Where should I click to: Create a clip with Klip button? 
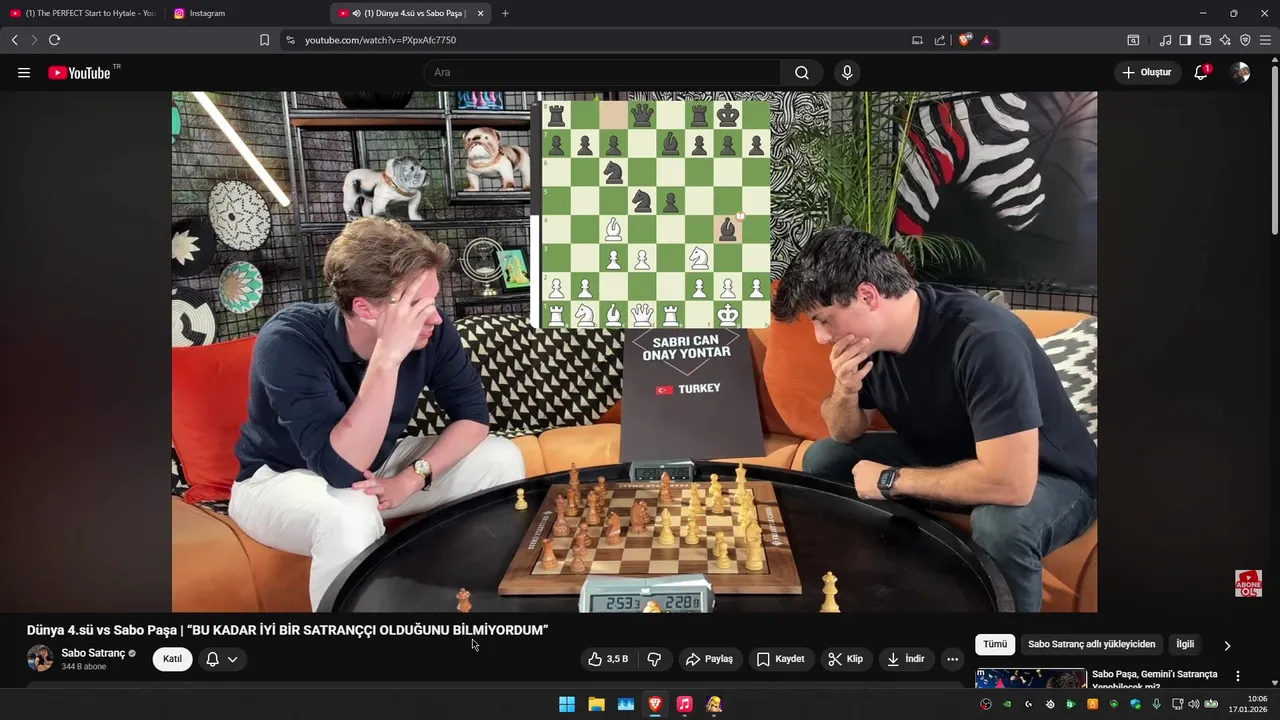(845, 659)
